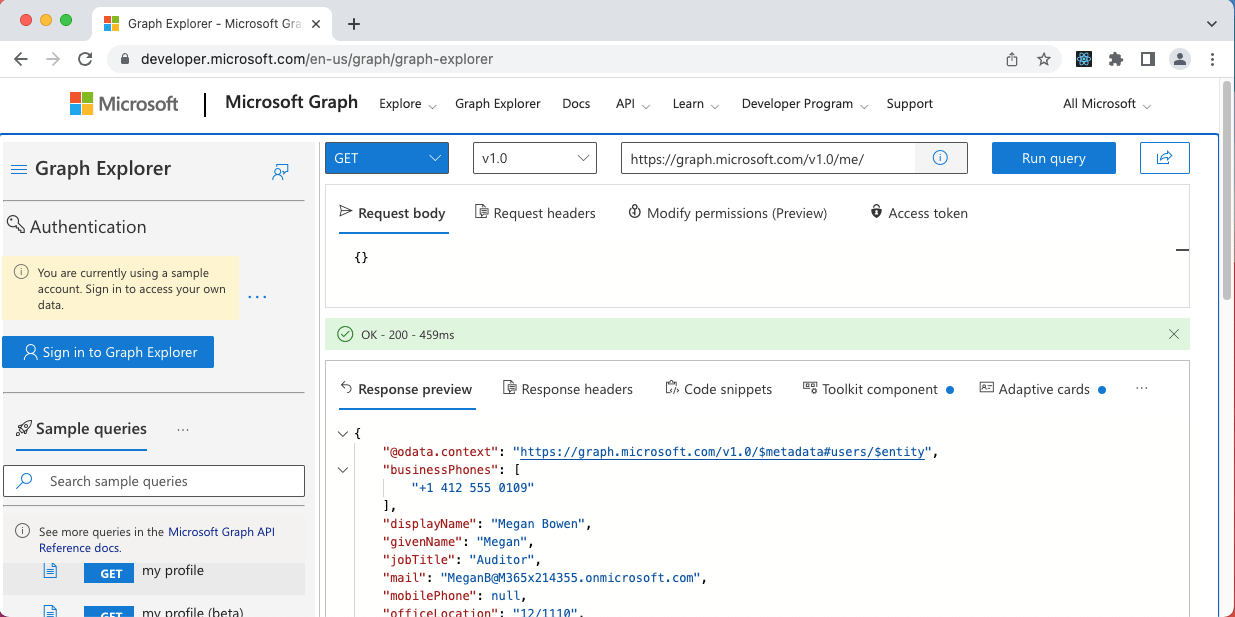The image size is (1235, 617).
Task: Switch to the Request headers tab
Action: tap(535, 213)
